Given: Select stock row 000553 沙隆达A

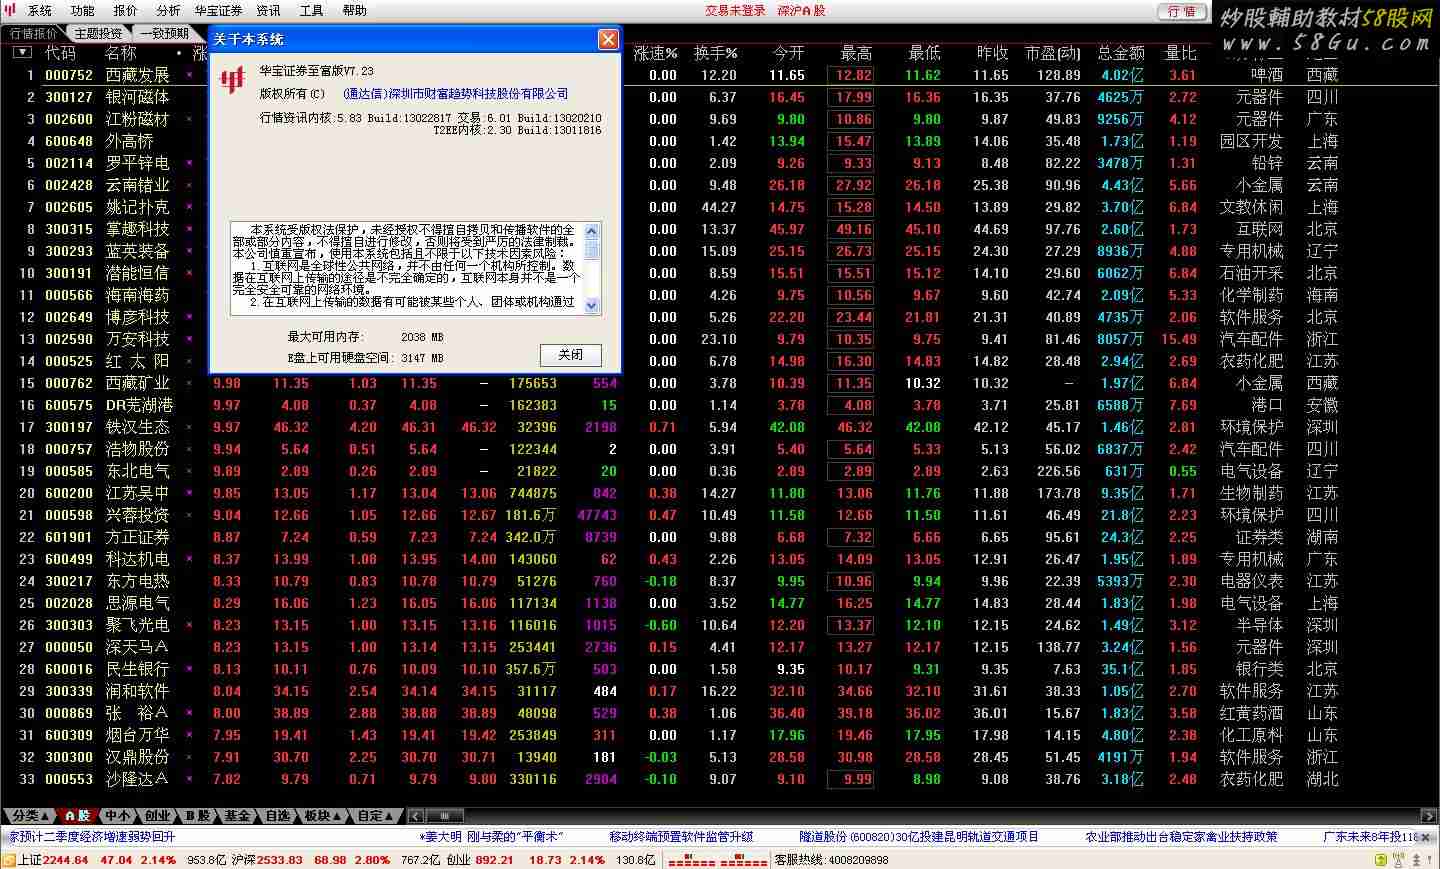Looking at the screenshot, I should click(720, 779).
